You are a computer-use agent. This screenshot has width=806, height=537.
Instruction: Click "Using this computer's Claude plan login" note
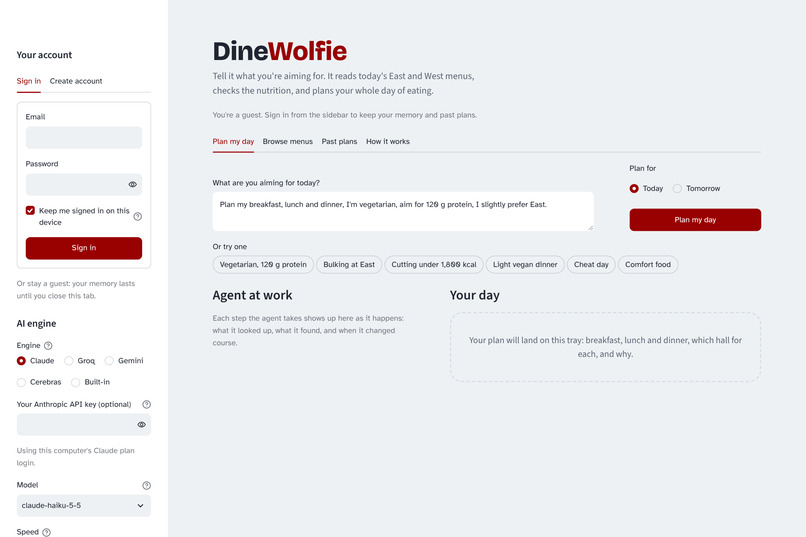[76, 457]
